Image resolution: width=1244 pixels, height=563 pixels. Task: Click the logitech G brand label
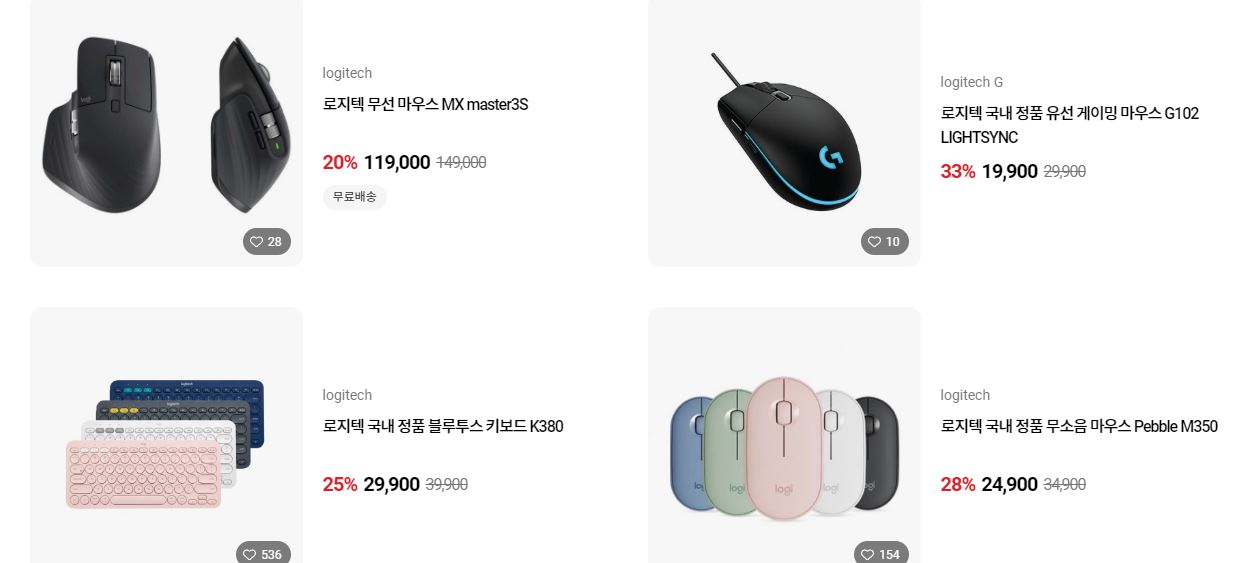coord(971,82)
